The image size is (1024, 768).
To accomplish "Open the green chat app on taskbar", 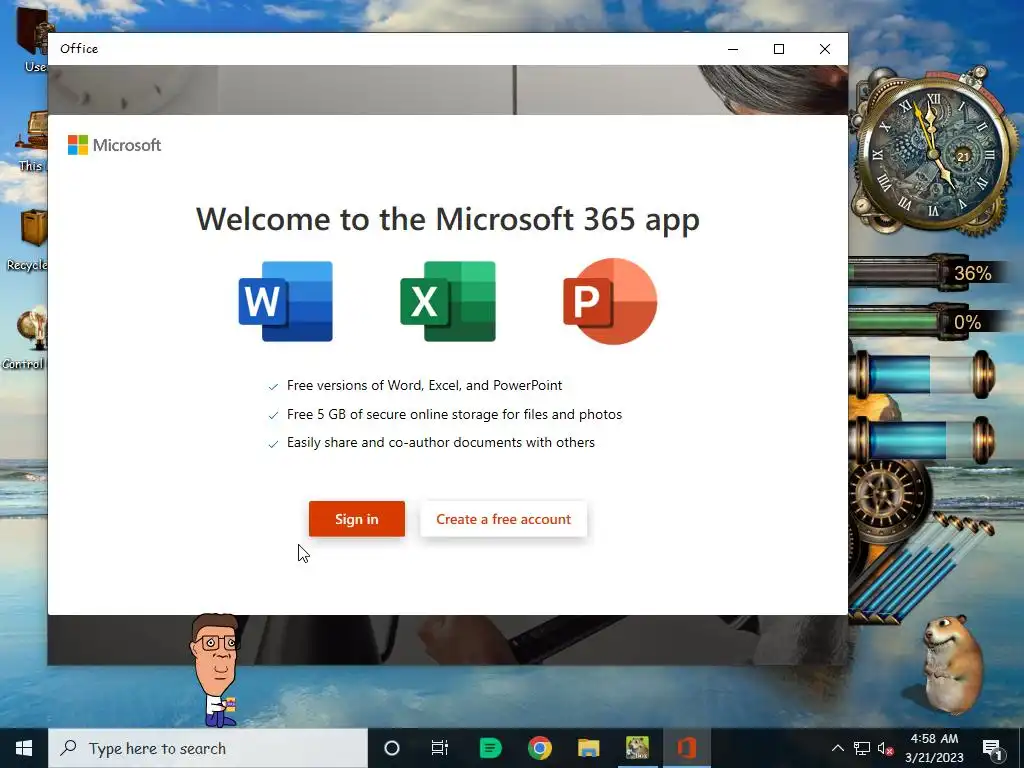I will [490, 748].
